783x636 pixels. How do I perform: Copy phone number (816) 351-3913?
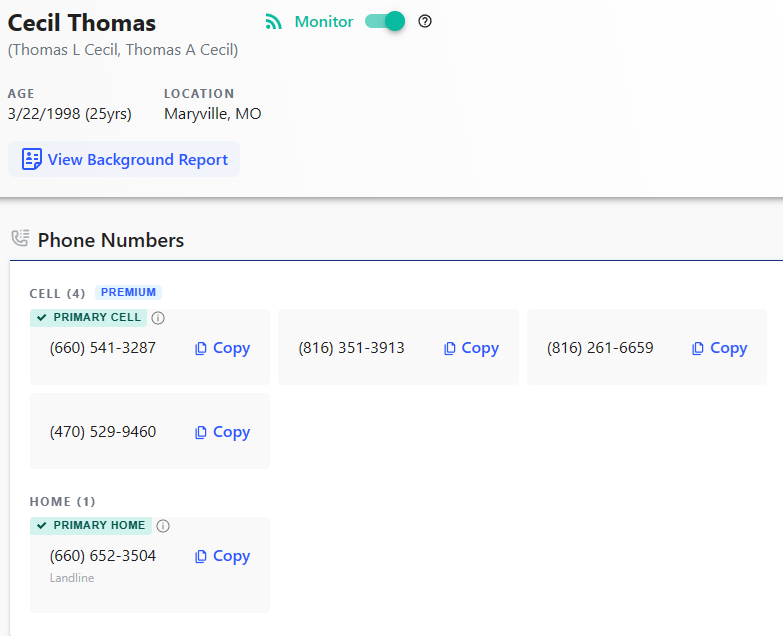tap(471, 348)
